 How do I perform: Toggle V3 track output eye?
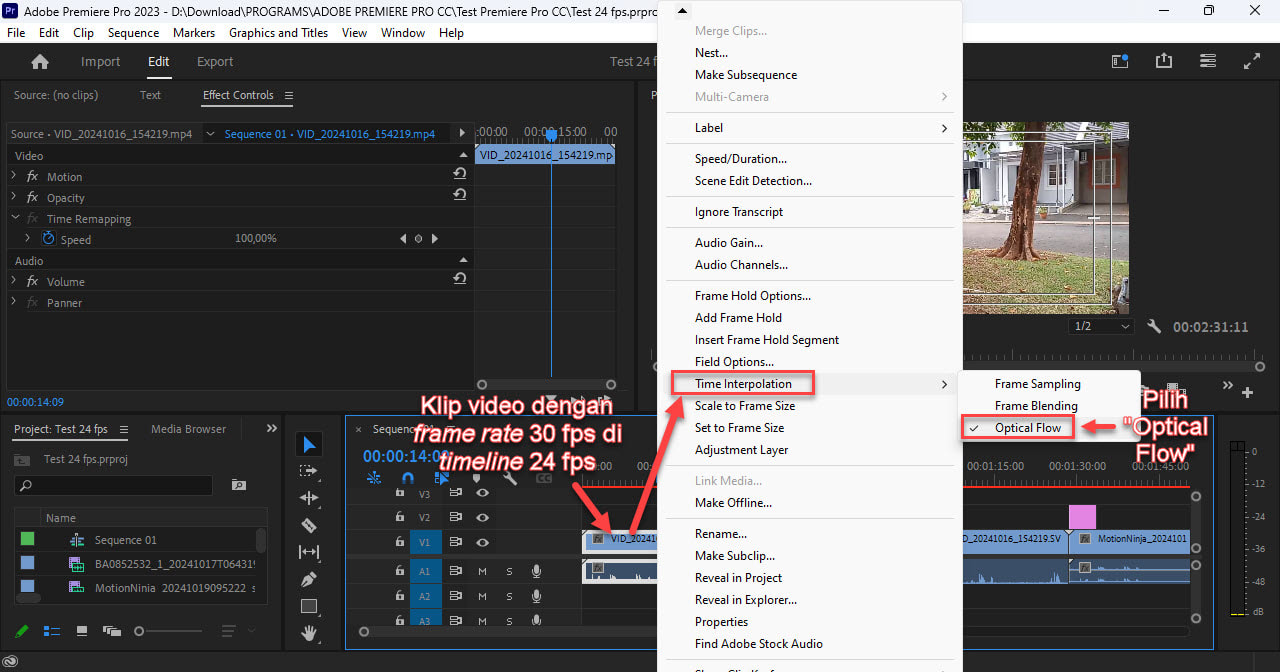click(483, 494)
